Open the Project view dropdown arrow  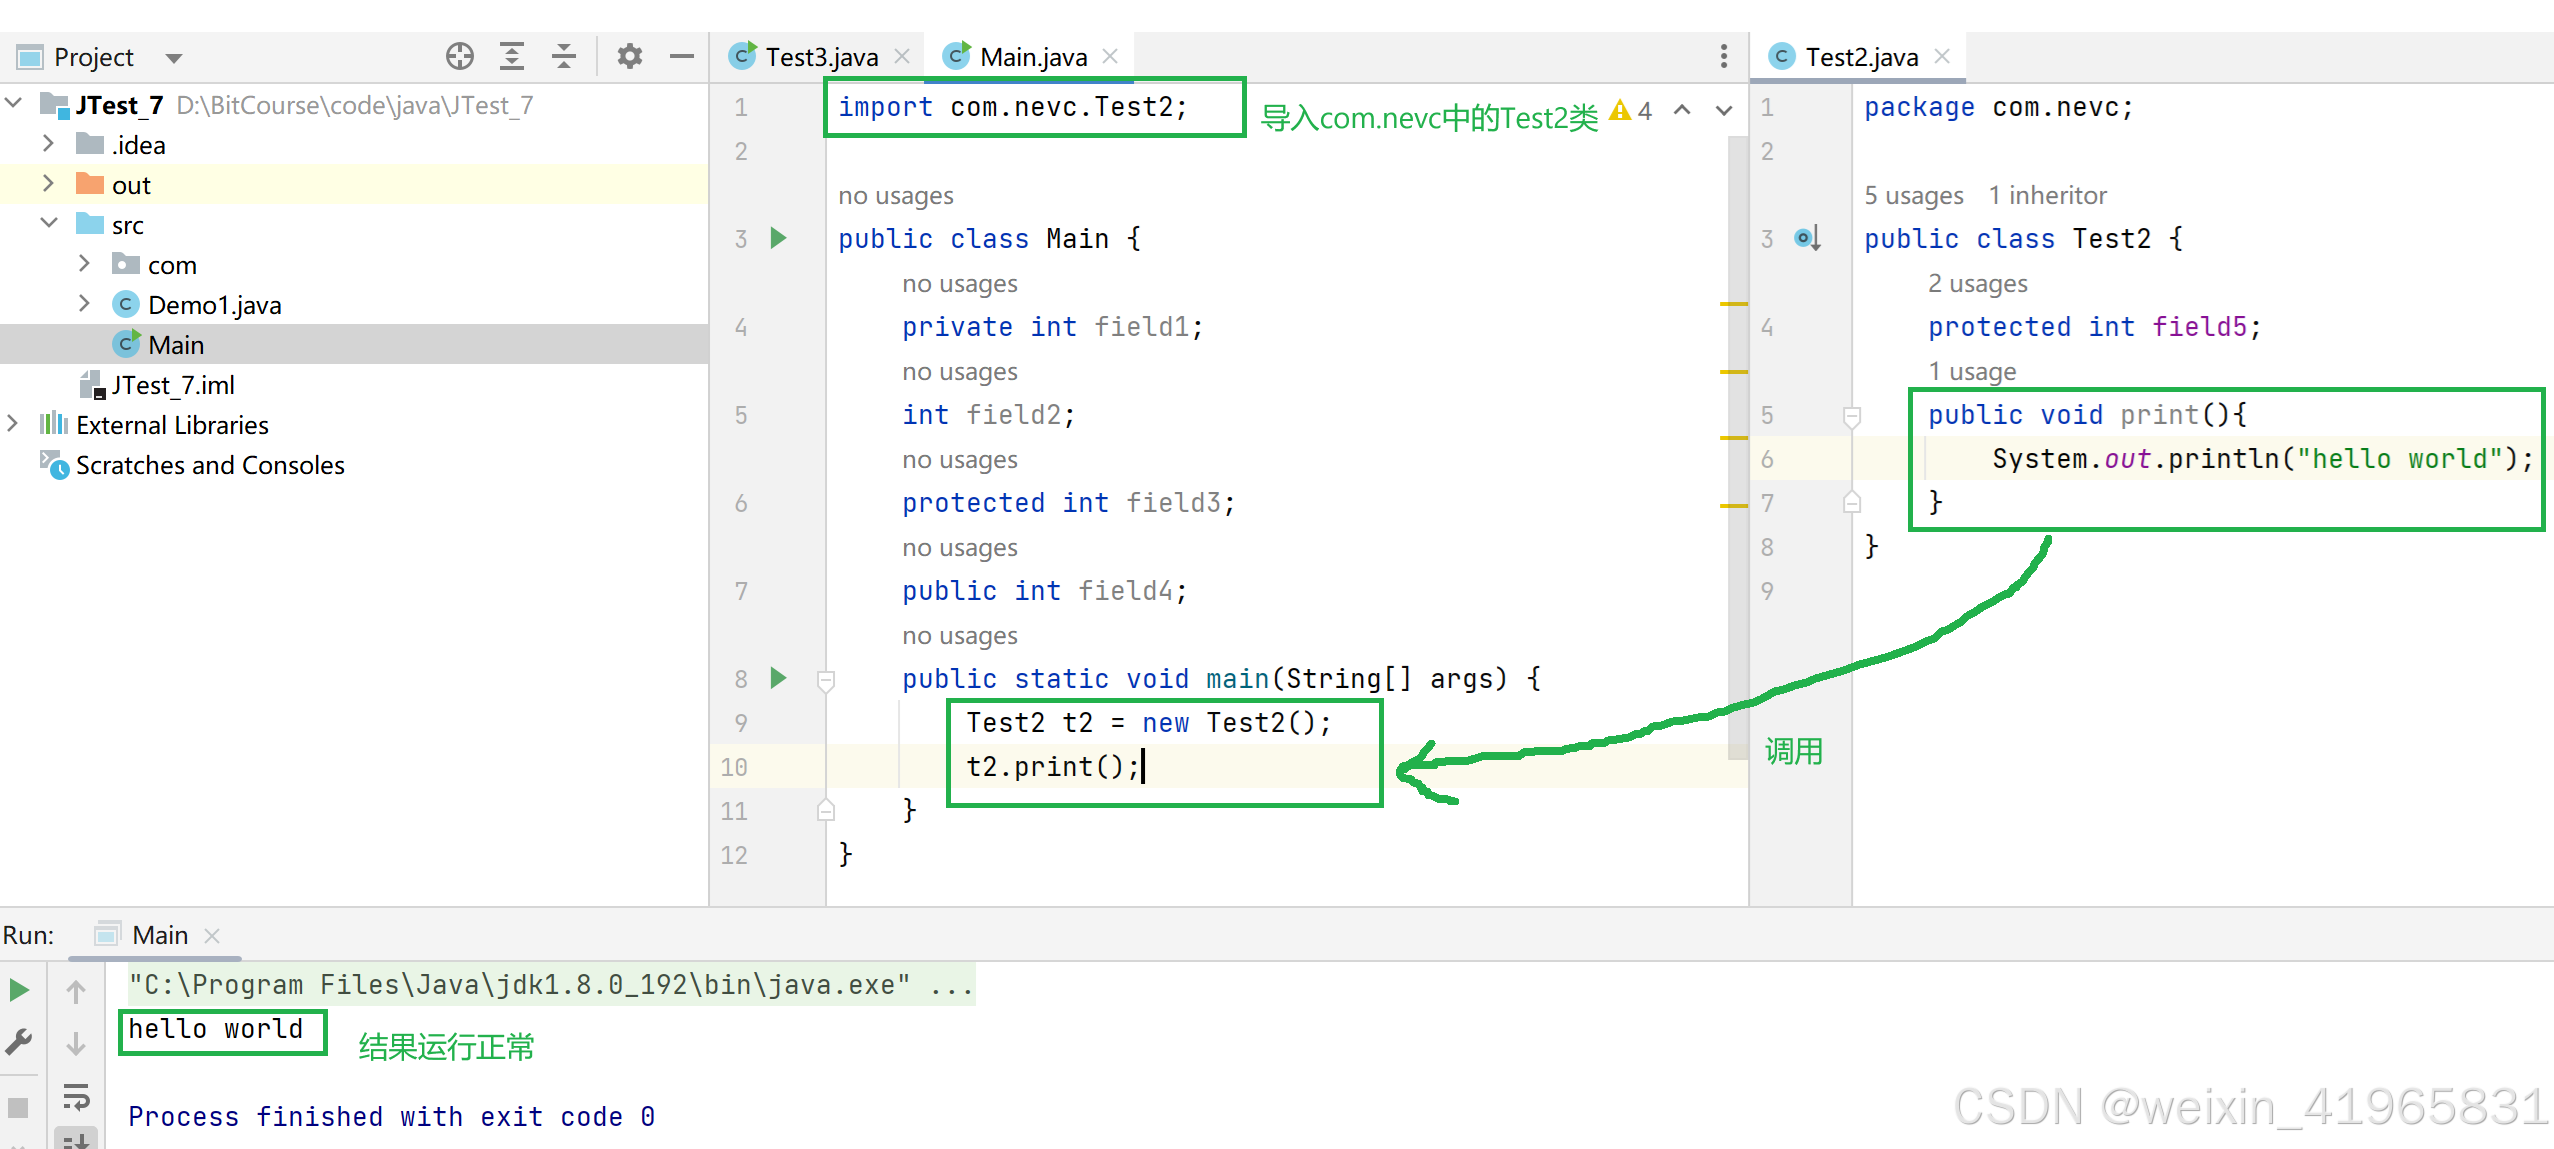click(x=174, y=58)
